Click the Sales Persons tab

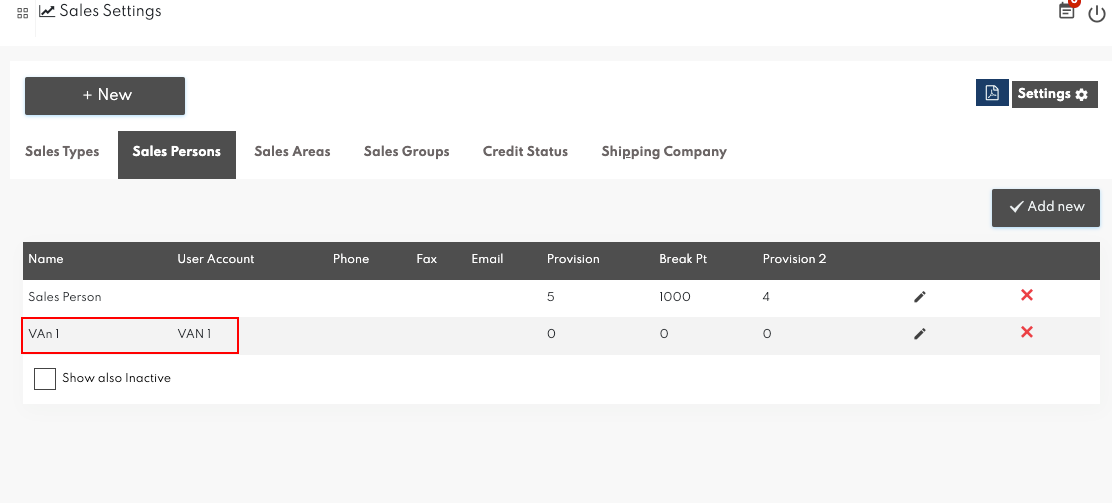click(177, 152)
